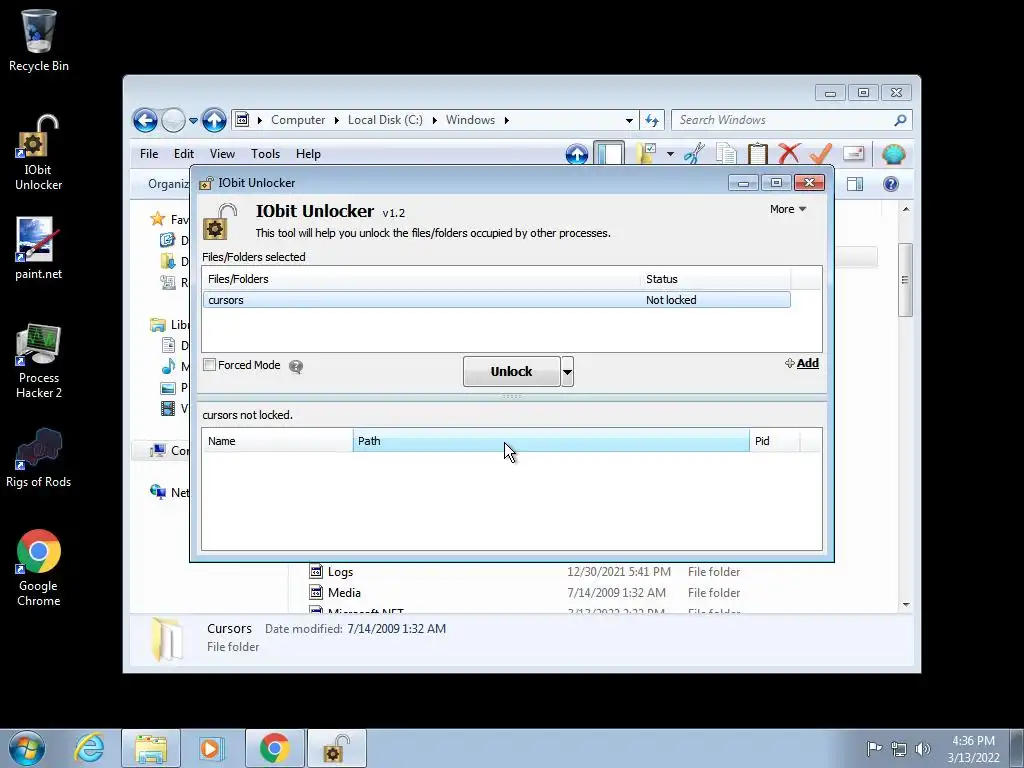Select the Google Chrome desktop shortcut
The image size is (1024, 768).
click(x=39, y=568)
